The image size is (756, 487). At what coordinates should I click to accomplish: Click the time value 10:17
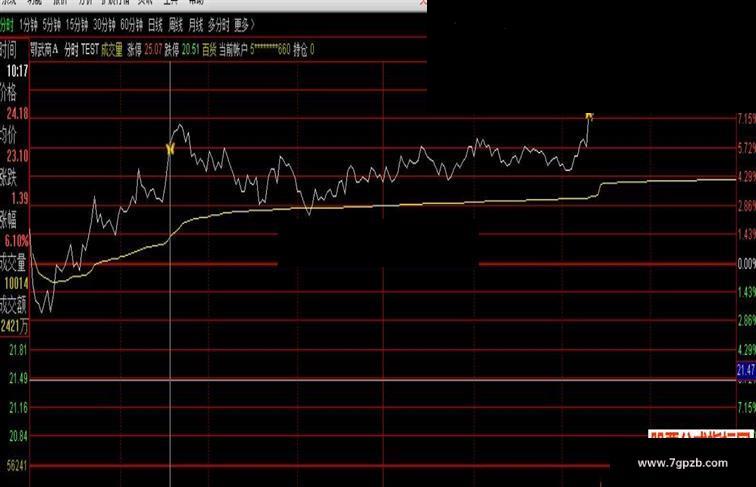17,71
